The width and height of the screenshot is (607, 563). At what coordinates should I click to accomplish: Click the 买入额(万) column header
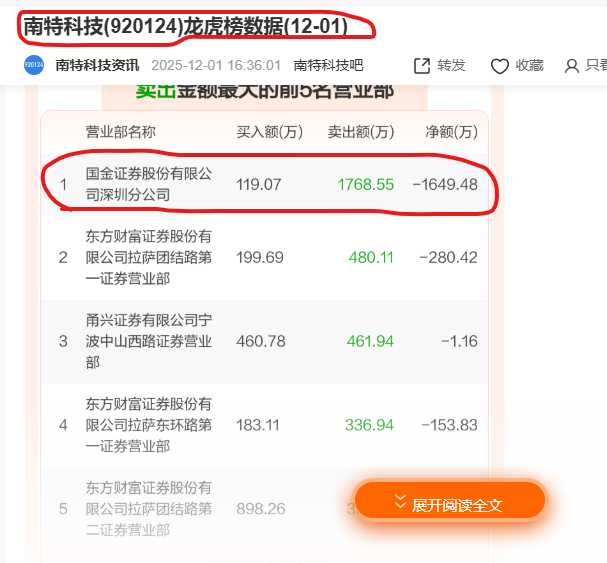pyautogui.click(x=269, y=132)
